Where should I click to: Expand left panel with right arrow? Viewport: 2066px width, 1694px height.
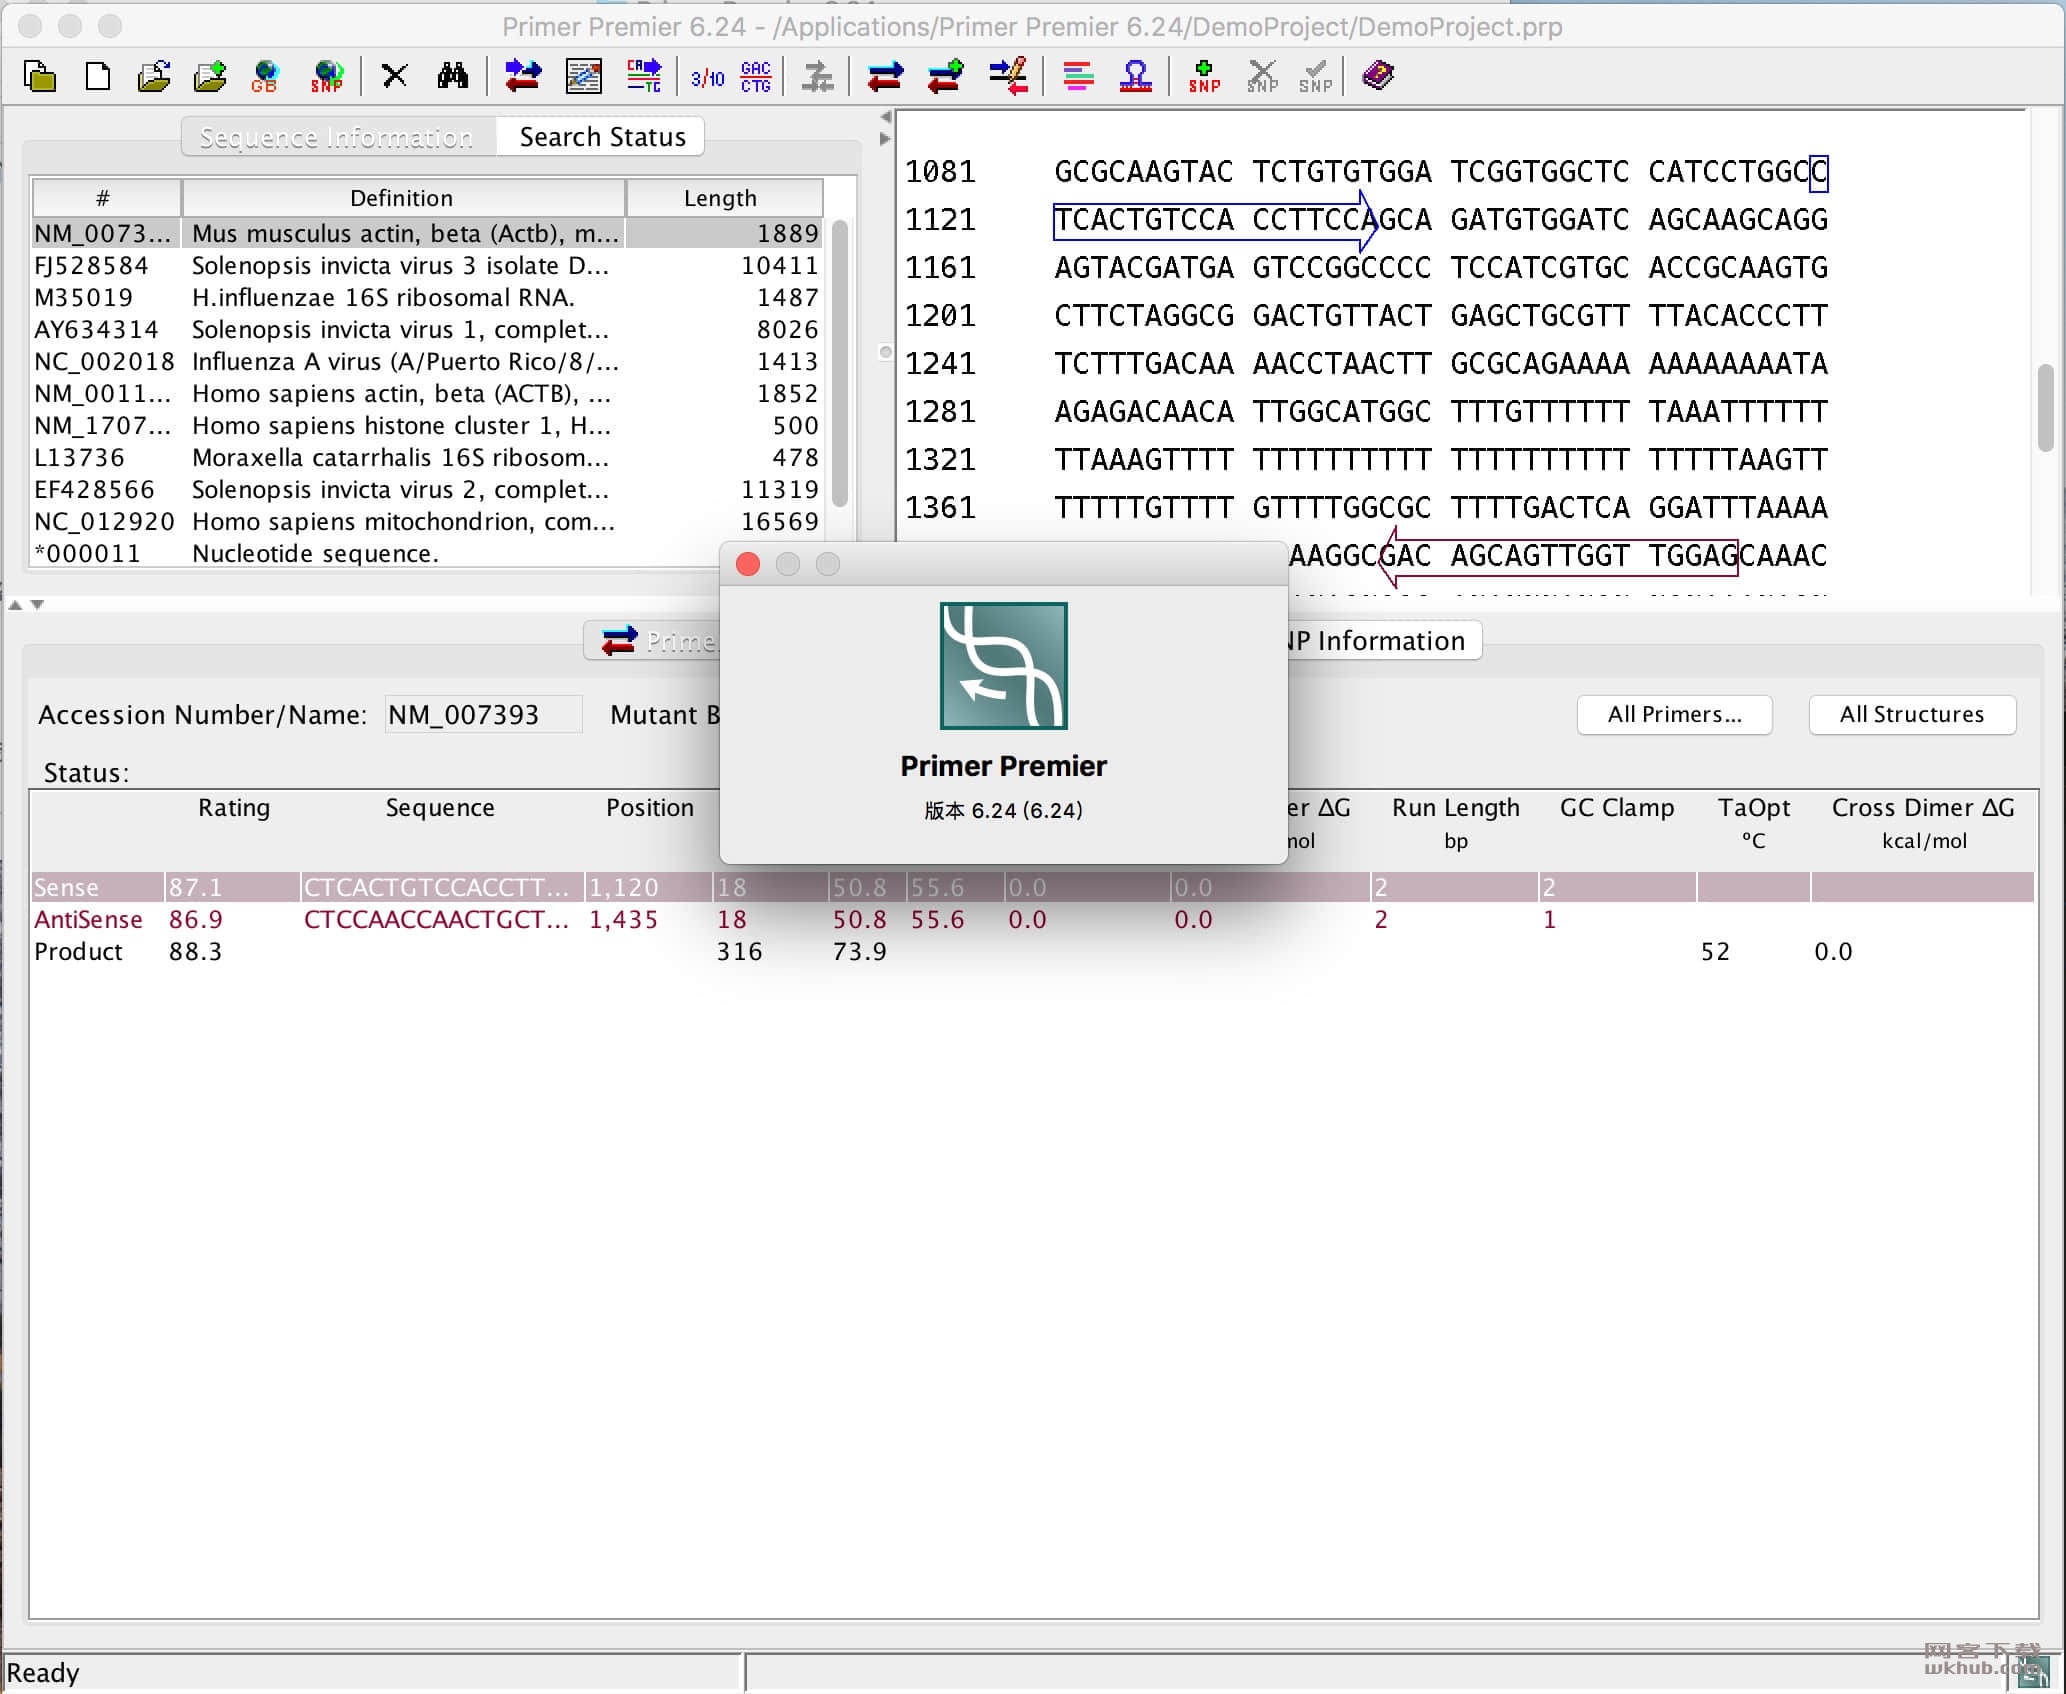(885, 138)
